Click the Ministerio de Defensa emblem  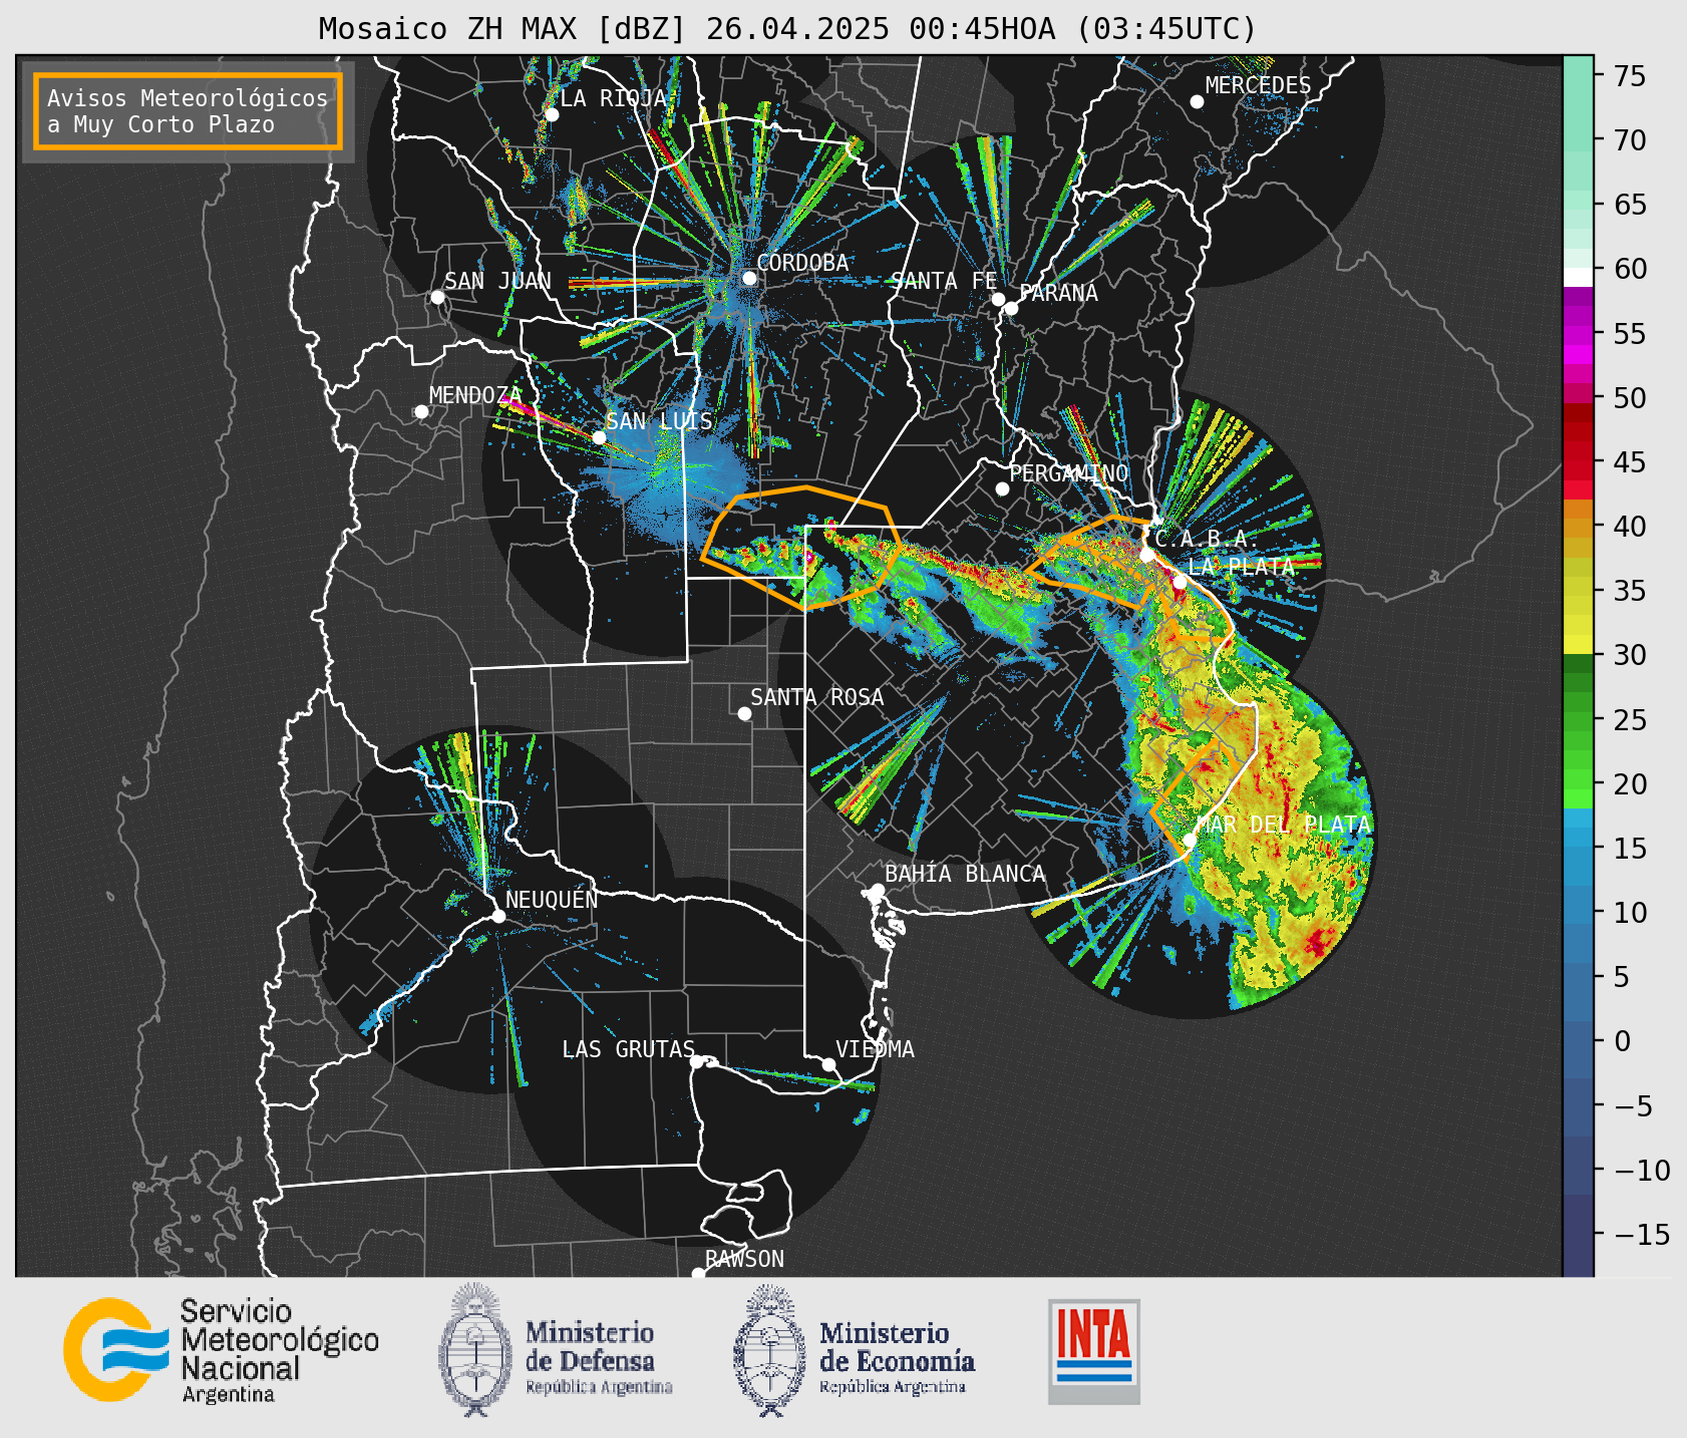pyautogui.click(x=475, y=1349)
